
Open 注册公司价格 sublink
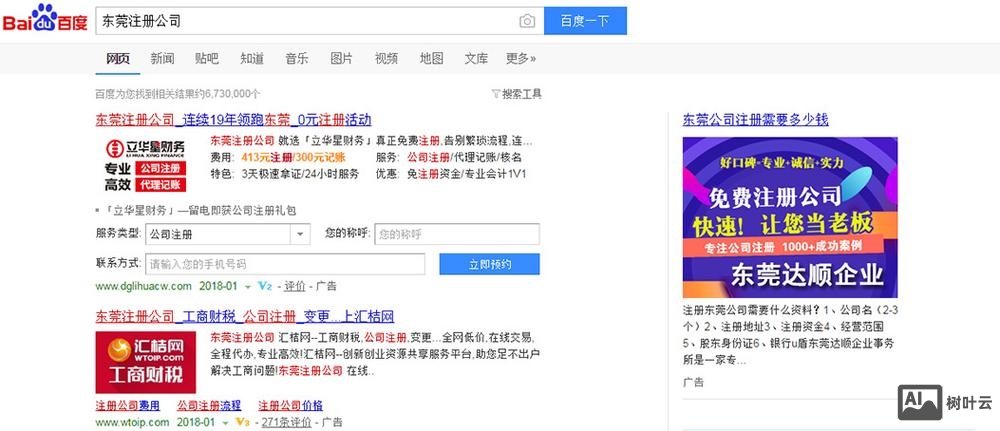pos(290,405)
